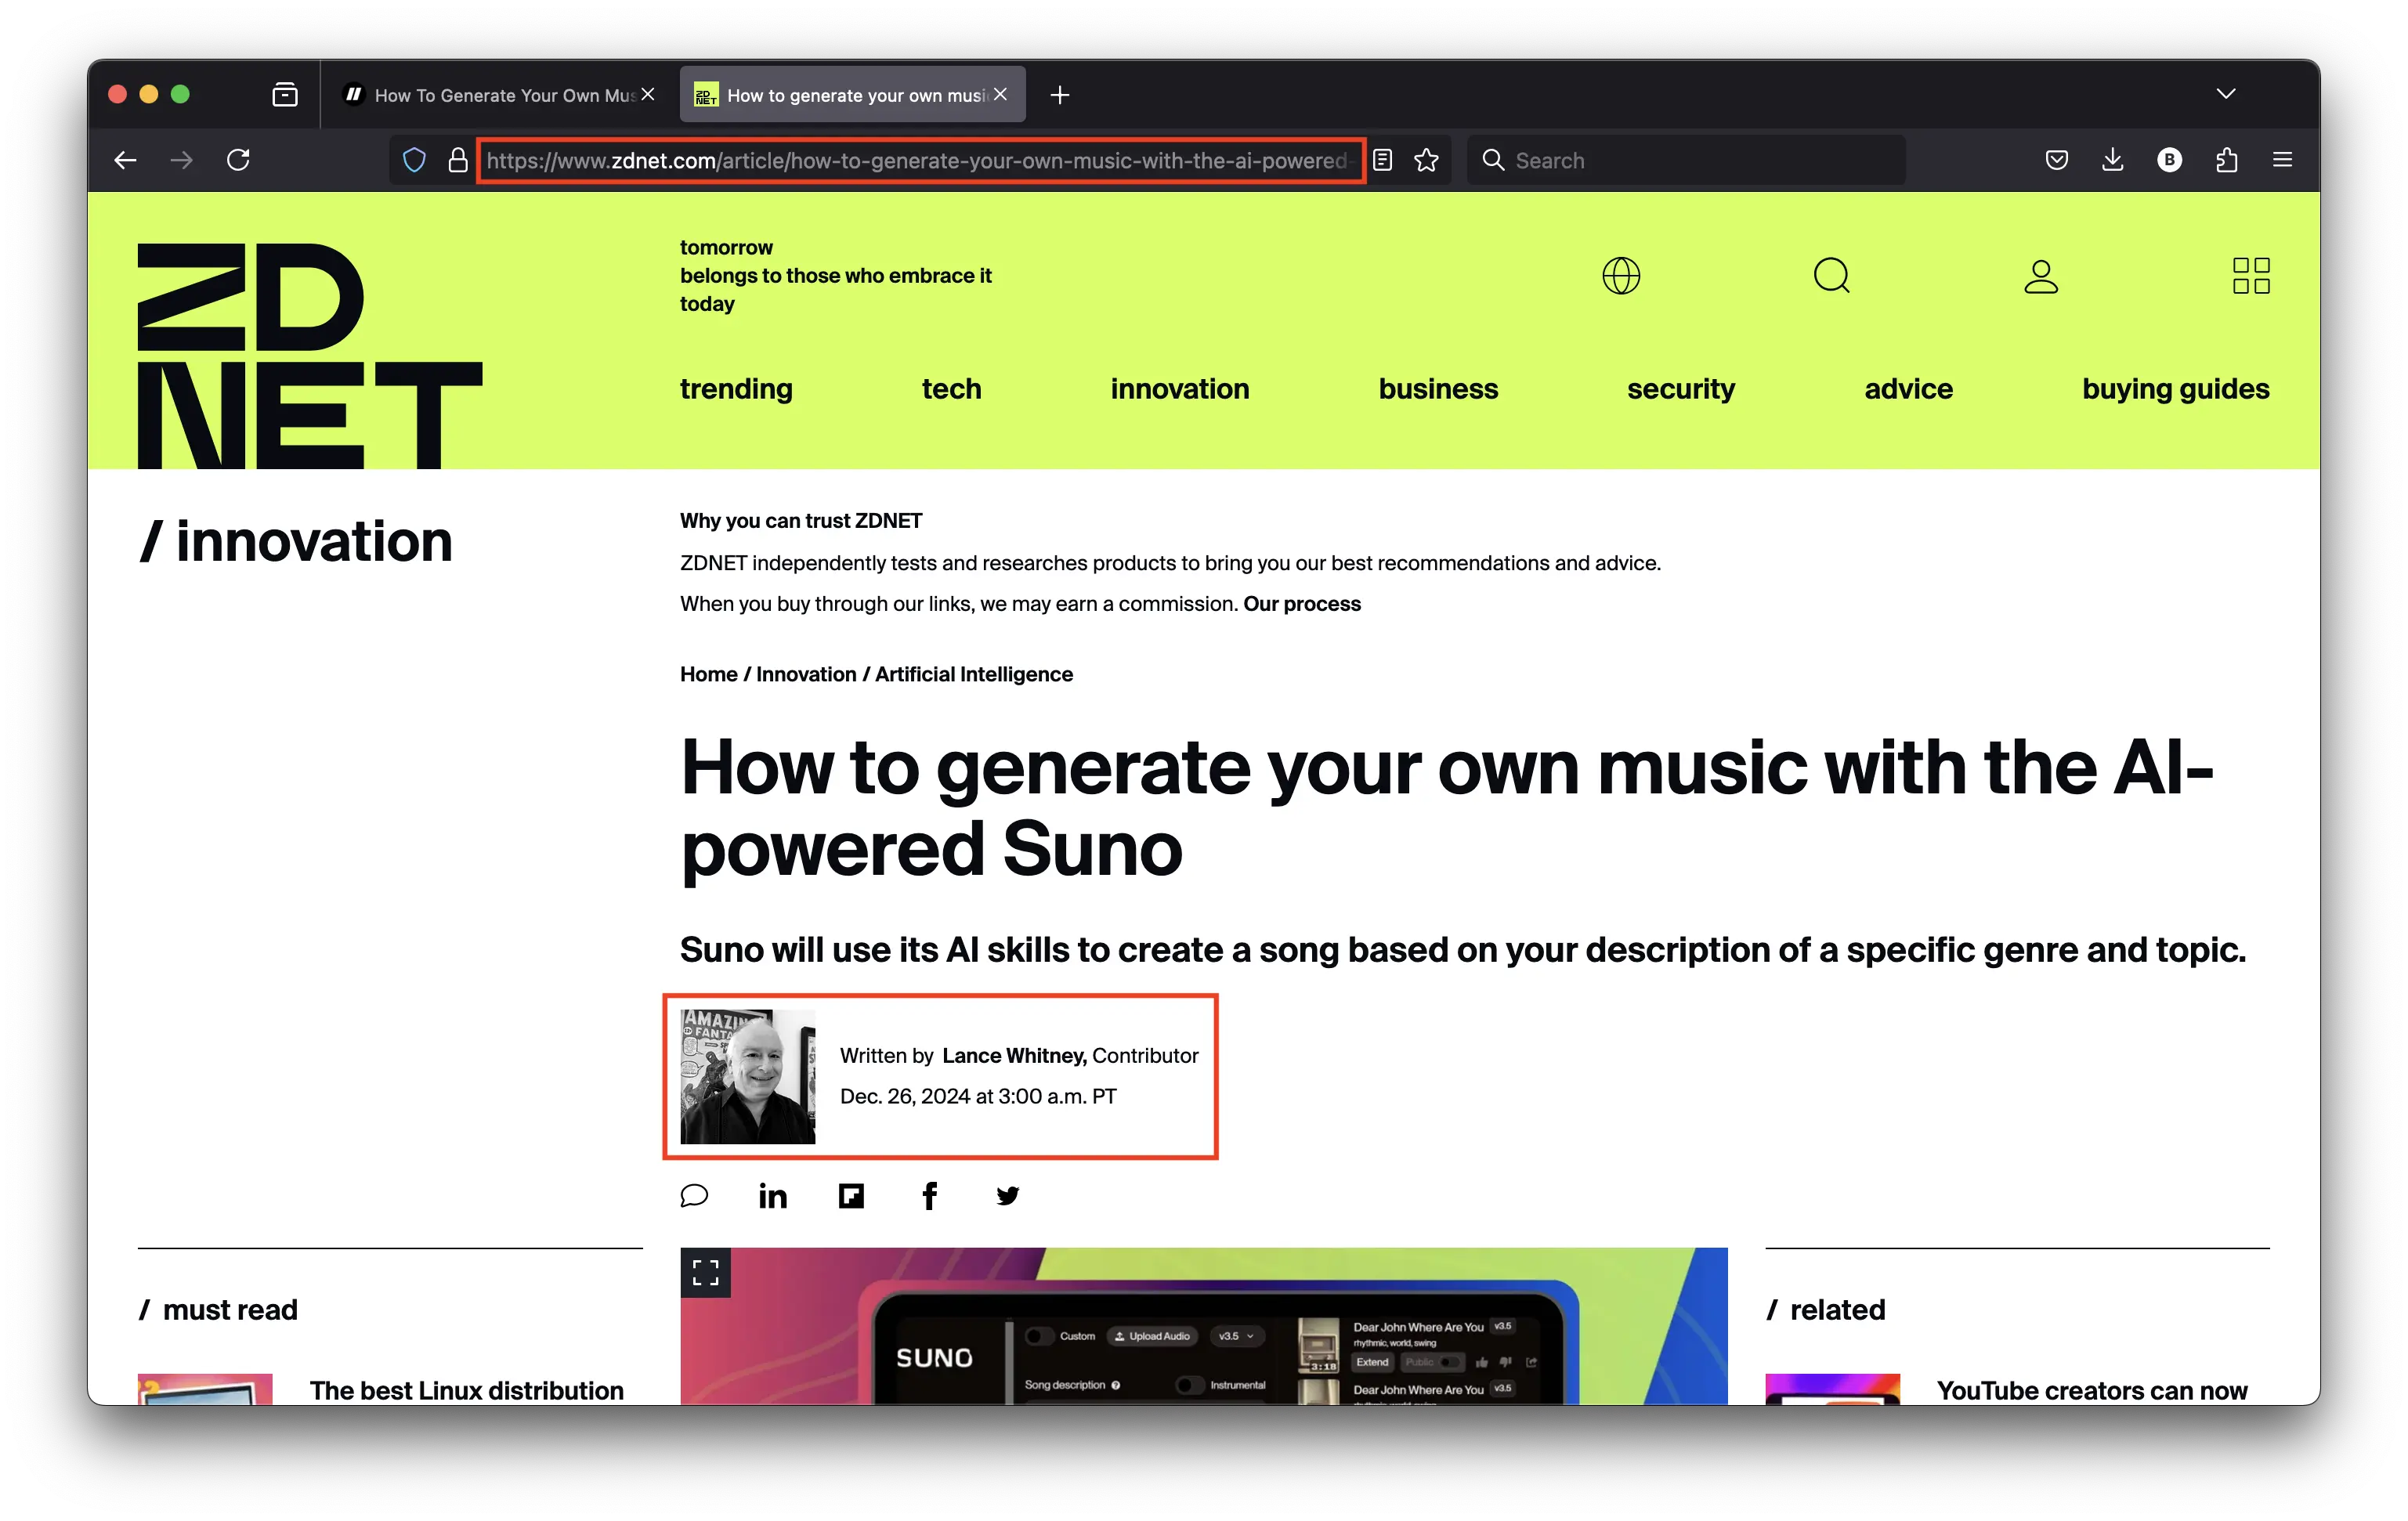
Task: Open the ZDNET user profile icon
Action: click(2041, 276)
